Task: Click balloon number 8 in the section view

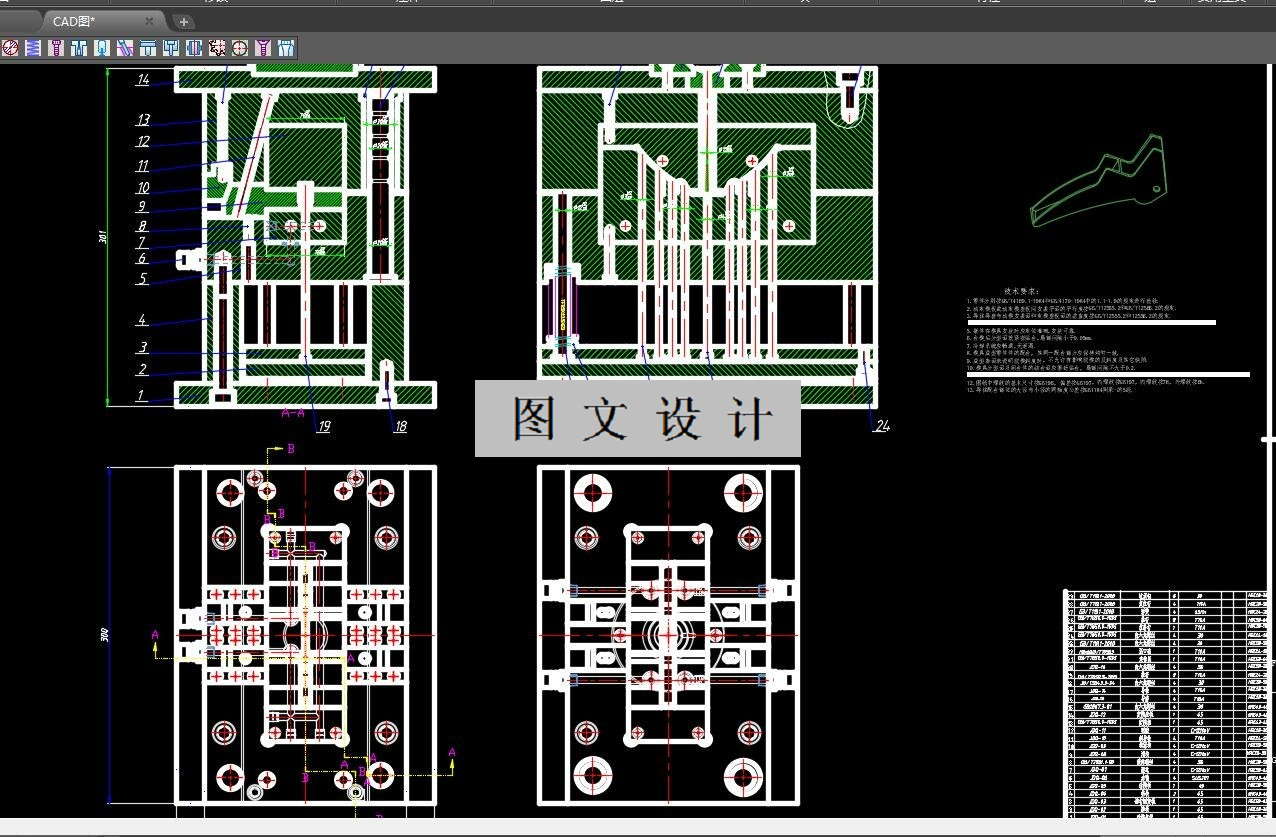Action: tap(143, 227)
